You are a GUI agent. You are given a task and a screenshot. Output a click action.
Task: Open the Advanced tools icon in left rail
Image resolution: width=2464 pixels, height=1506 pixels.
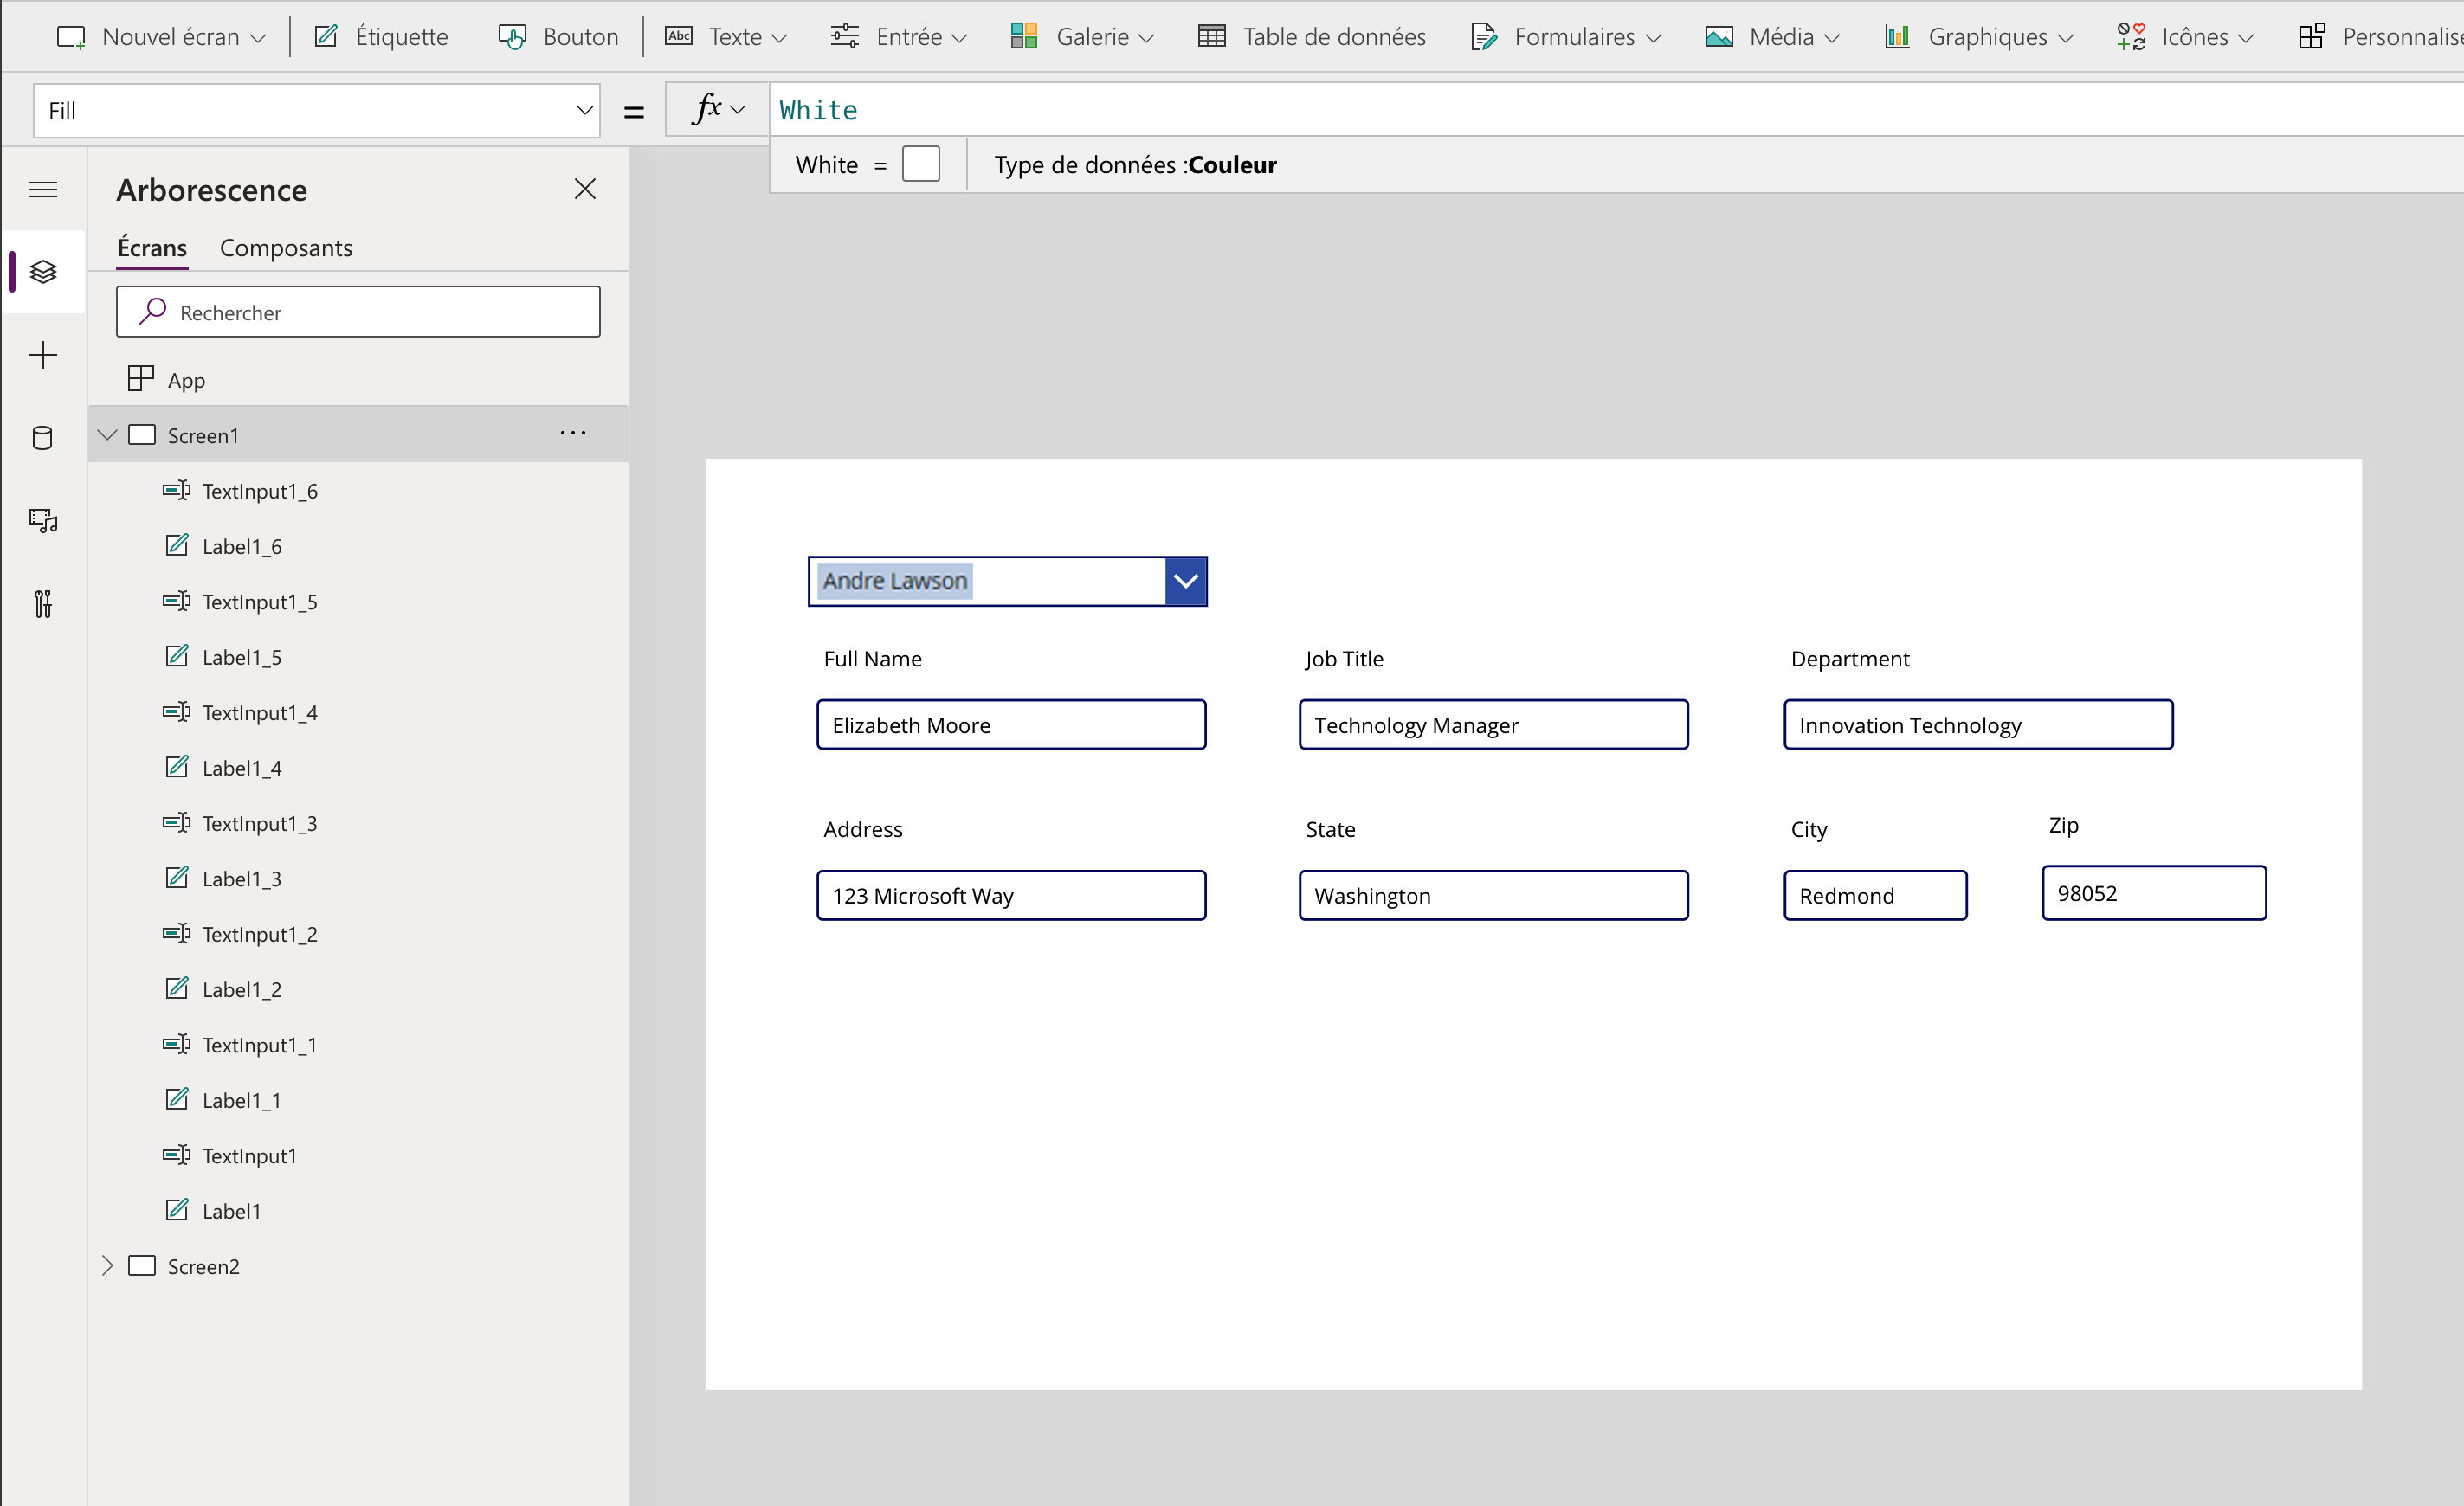coord(43,604)
